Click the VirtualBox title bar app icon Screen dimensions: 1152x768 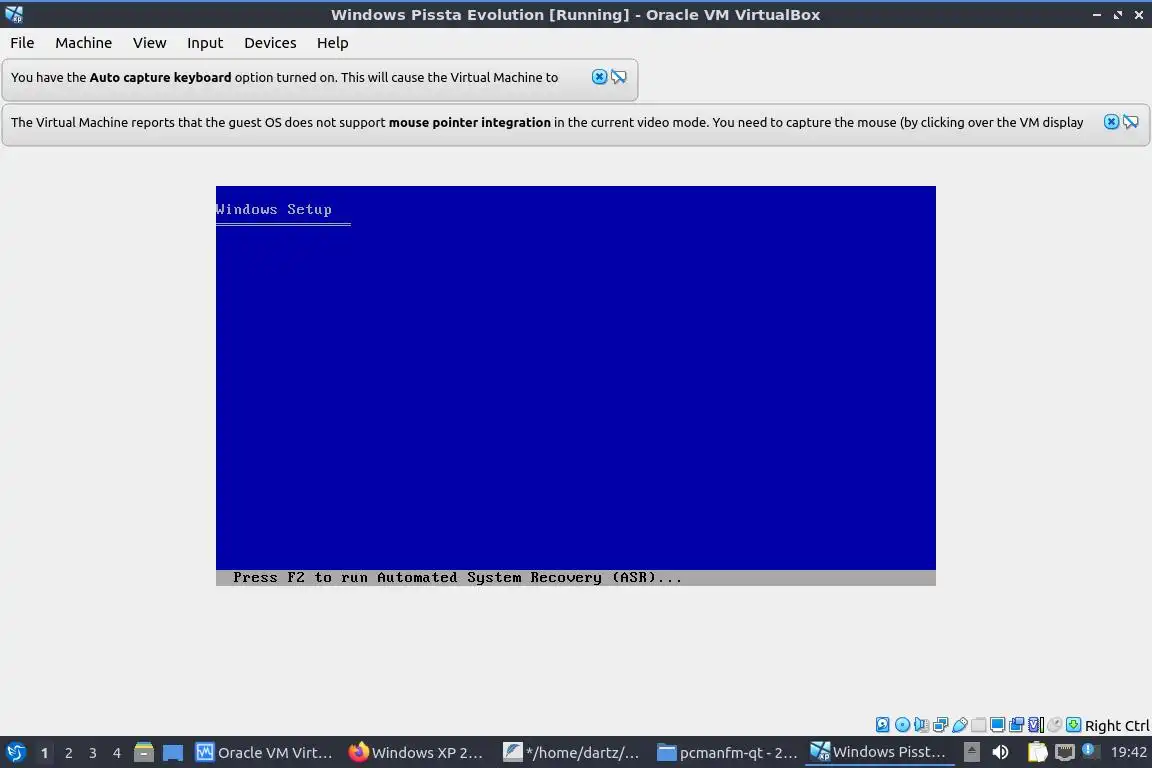(x=14, y=14)
